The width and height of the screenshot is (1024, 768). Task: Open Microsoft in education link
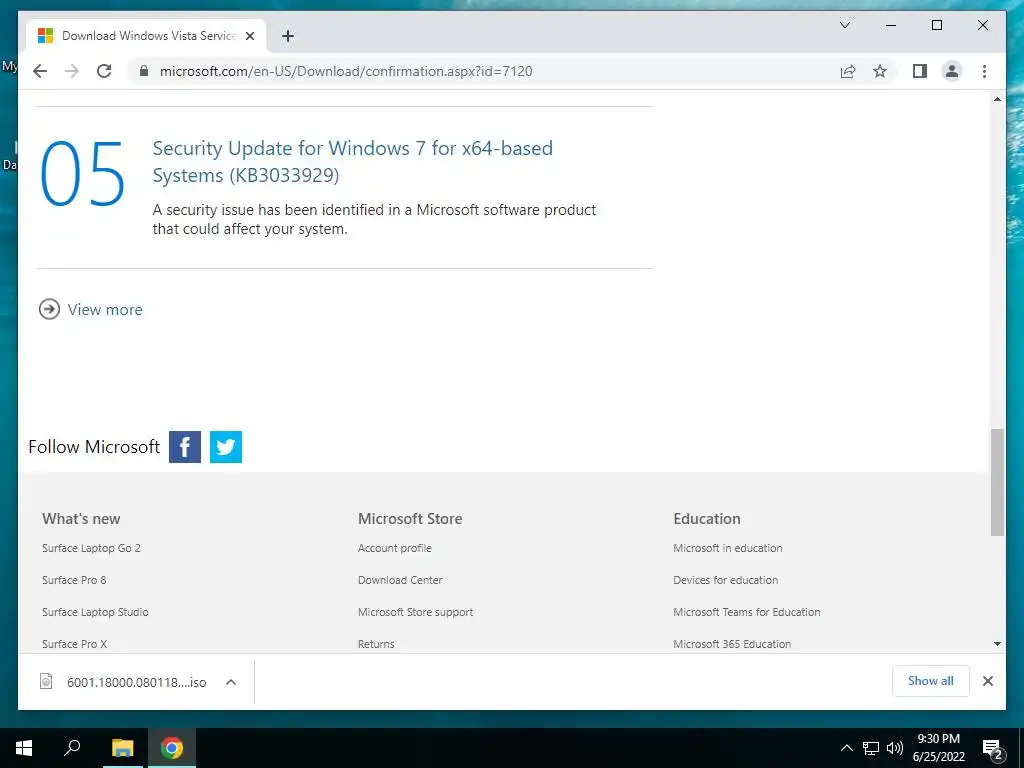point(728,548)
